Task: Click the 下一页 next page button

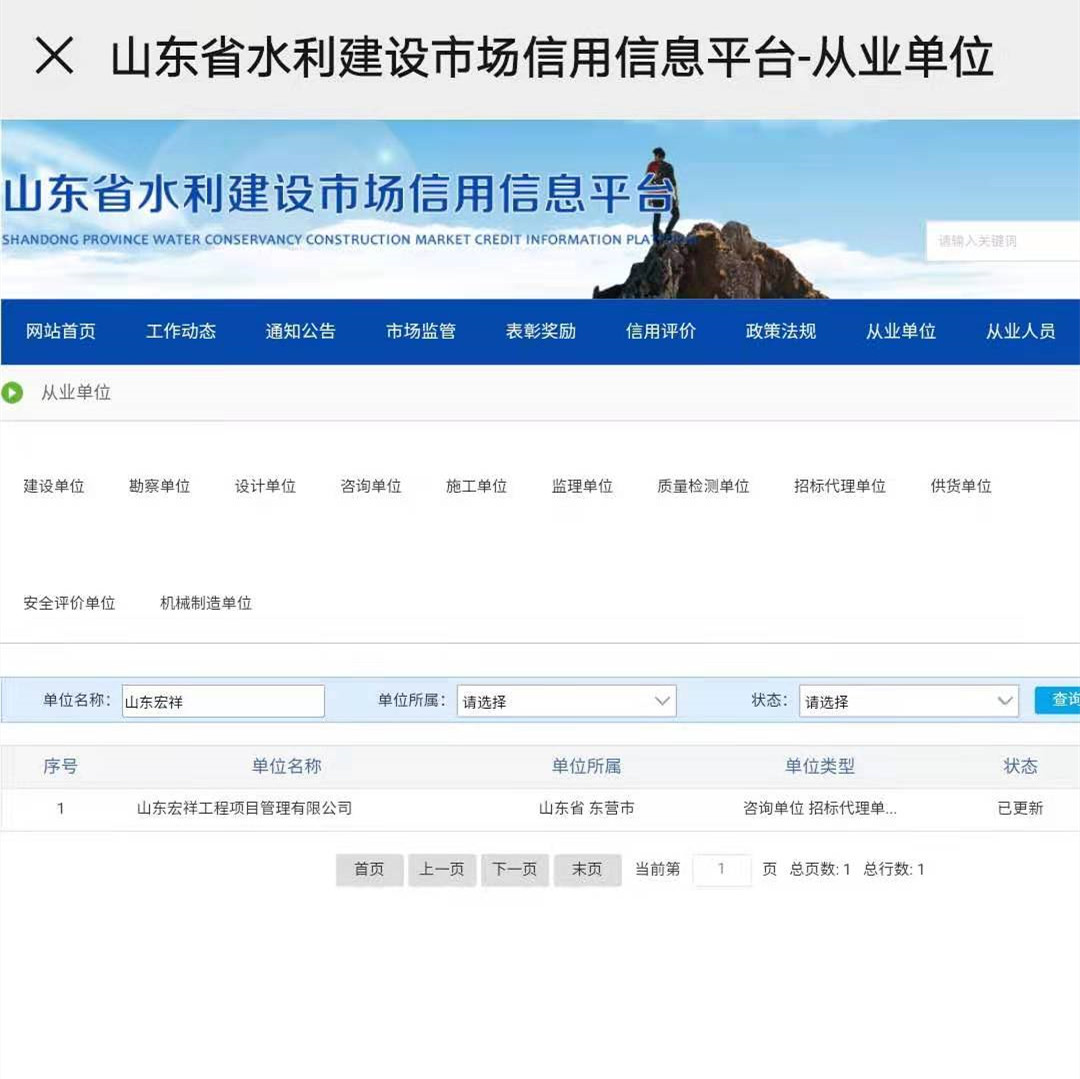Action: point(515,870)
